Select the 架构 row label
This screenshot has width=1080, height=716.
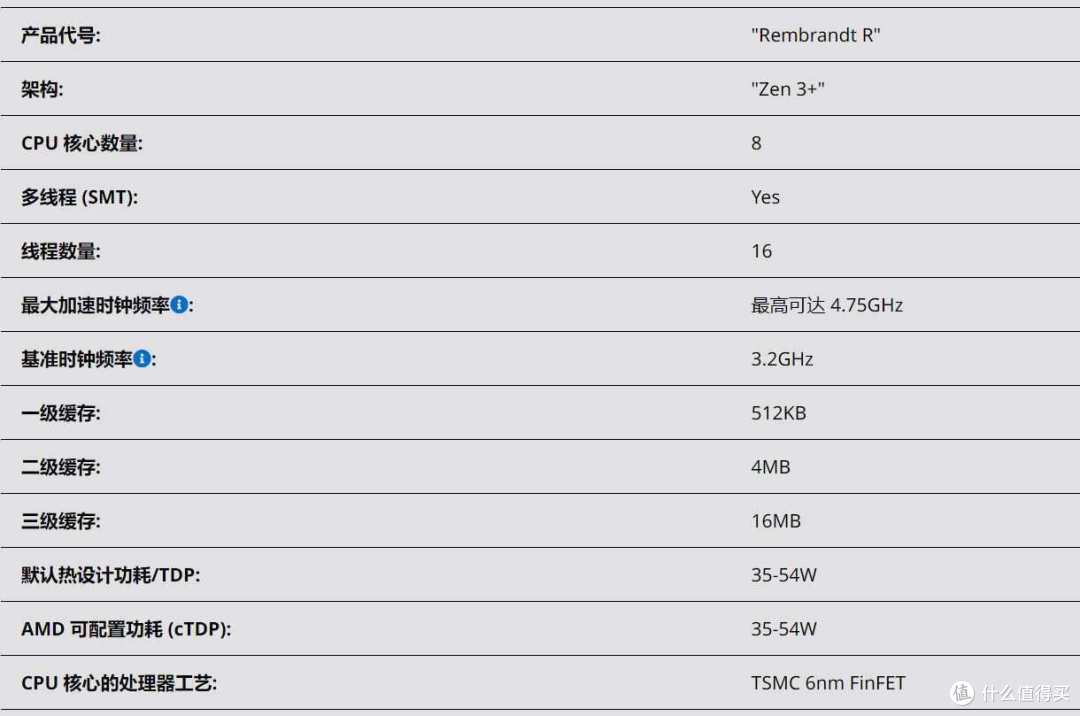pos(42,89)
